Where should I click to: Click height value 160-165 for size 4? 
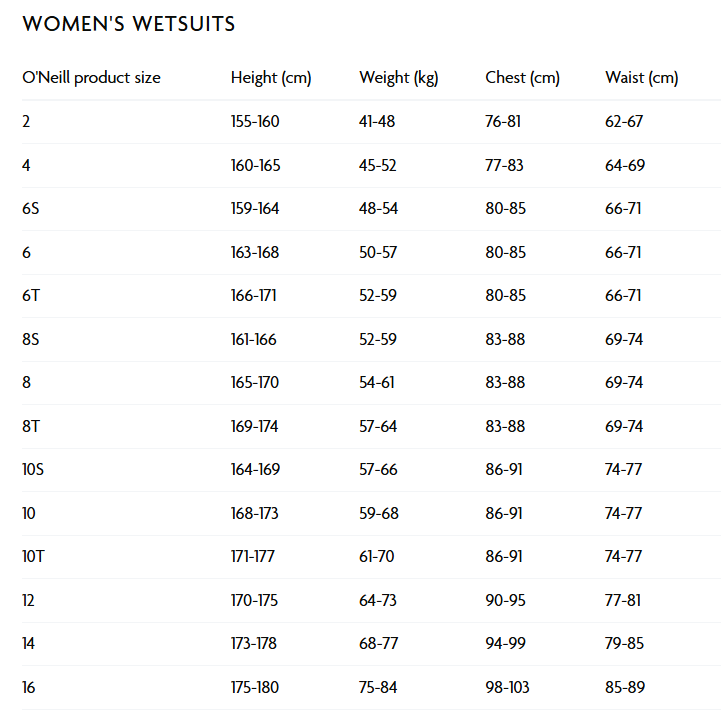tap(255, 166)
